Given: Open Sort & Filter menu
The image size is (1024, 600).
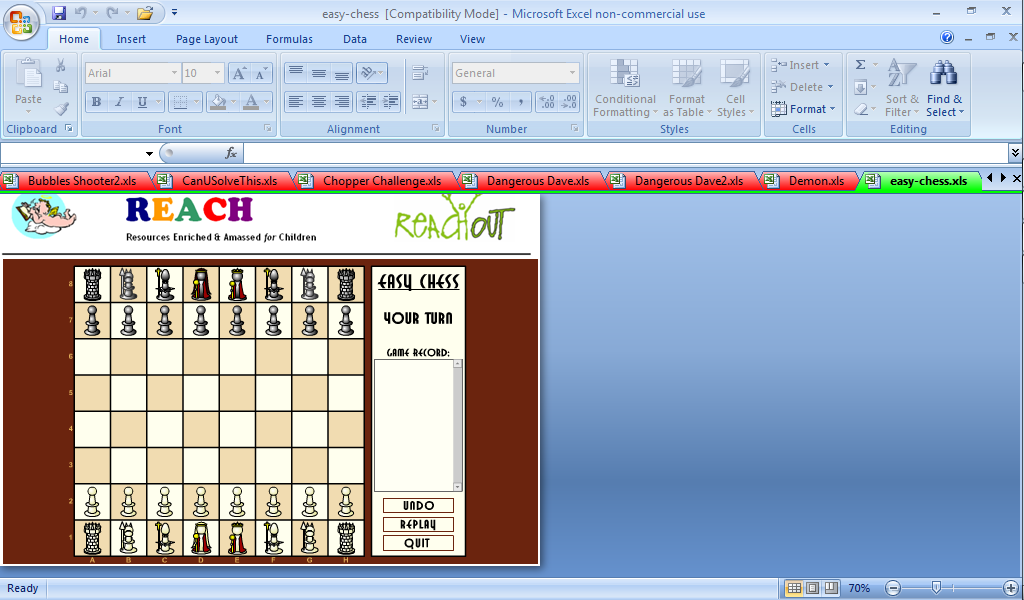Looking at the screenshot, I should [x=902, y=88].
